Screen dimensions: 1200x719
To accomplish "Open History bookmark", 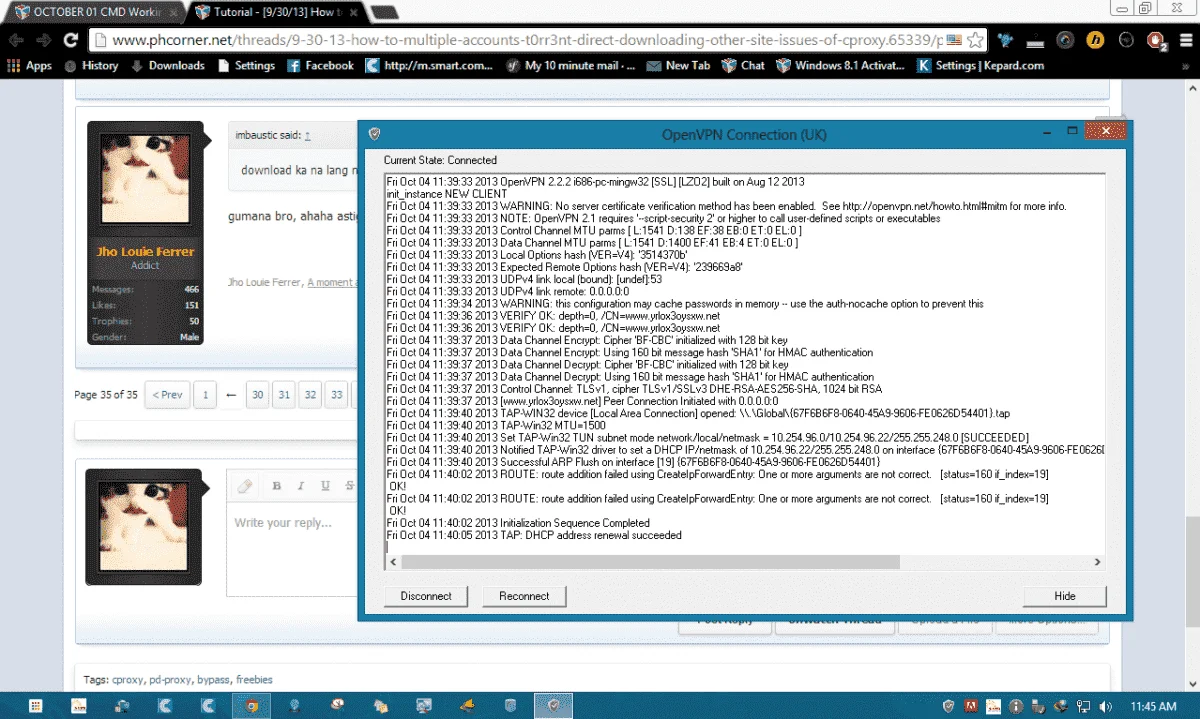I will [x=91, y=65].
